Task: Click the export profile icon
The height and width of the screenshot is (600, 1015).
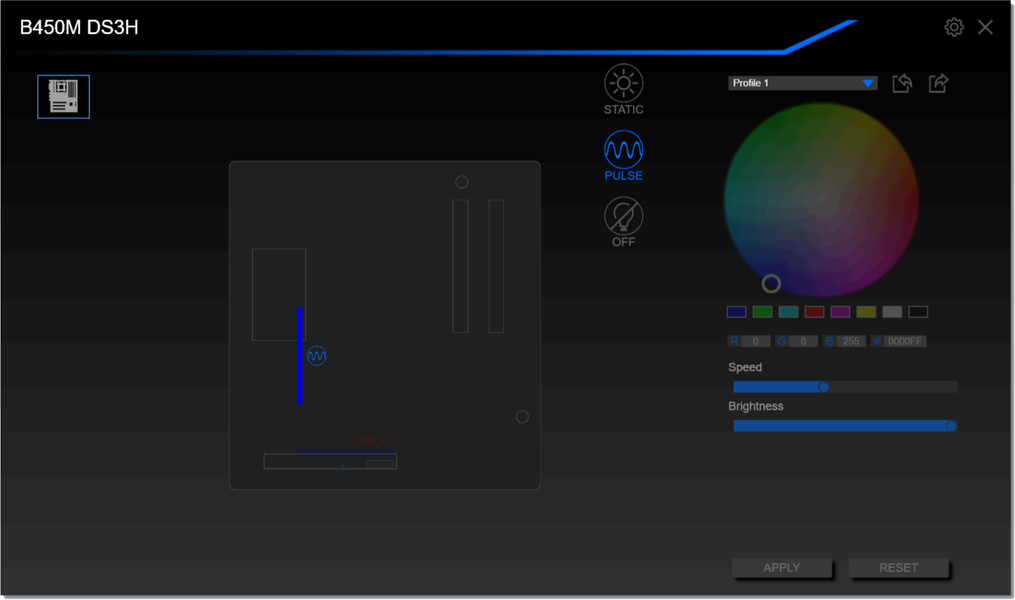Action: pos(938,83)
